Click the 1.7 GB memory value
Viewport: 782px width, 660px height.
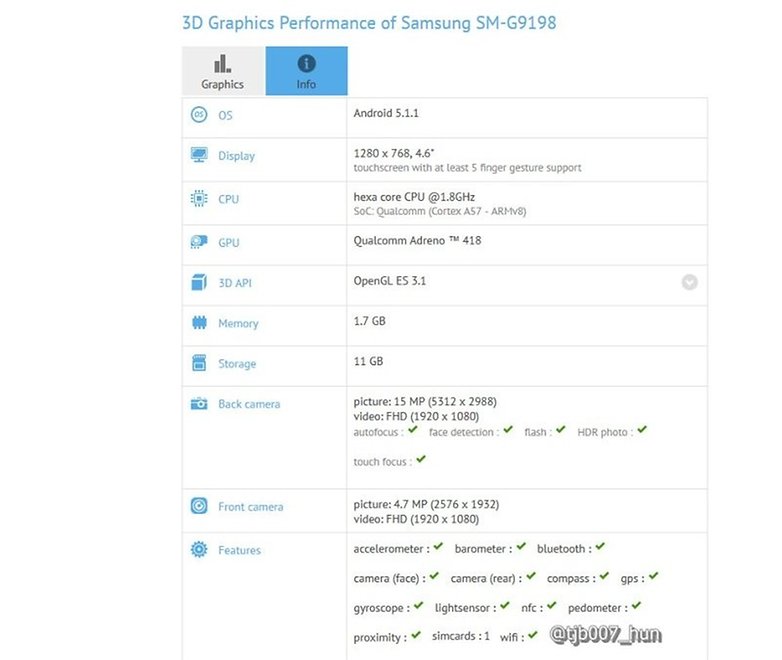coord(370,321)
